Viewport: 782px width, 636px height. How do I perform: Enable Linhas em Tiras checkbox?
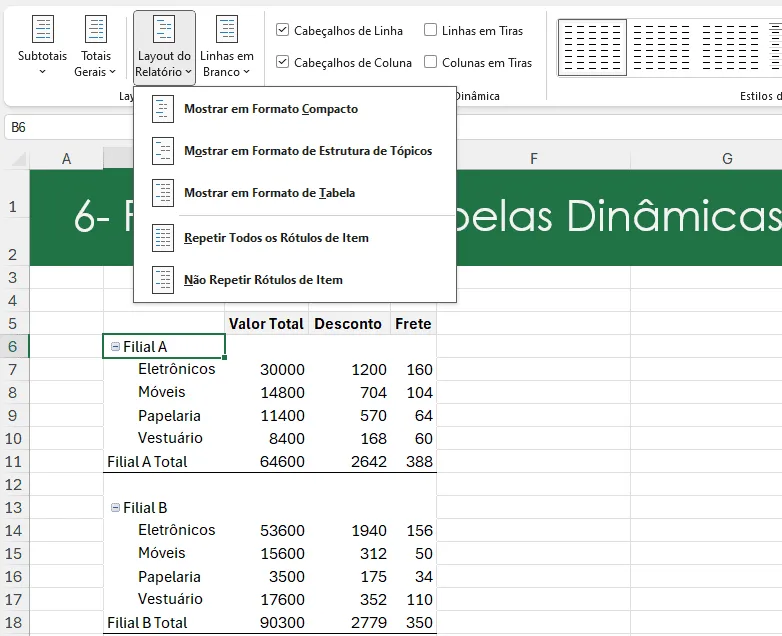[x=430, y=30]
